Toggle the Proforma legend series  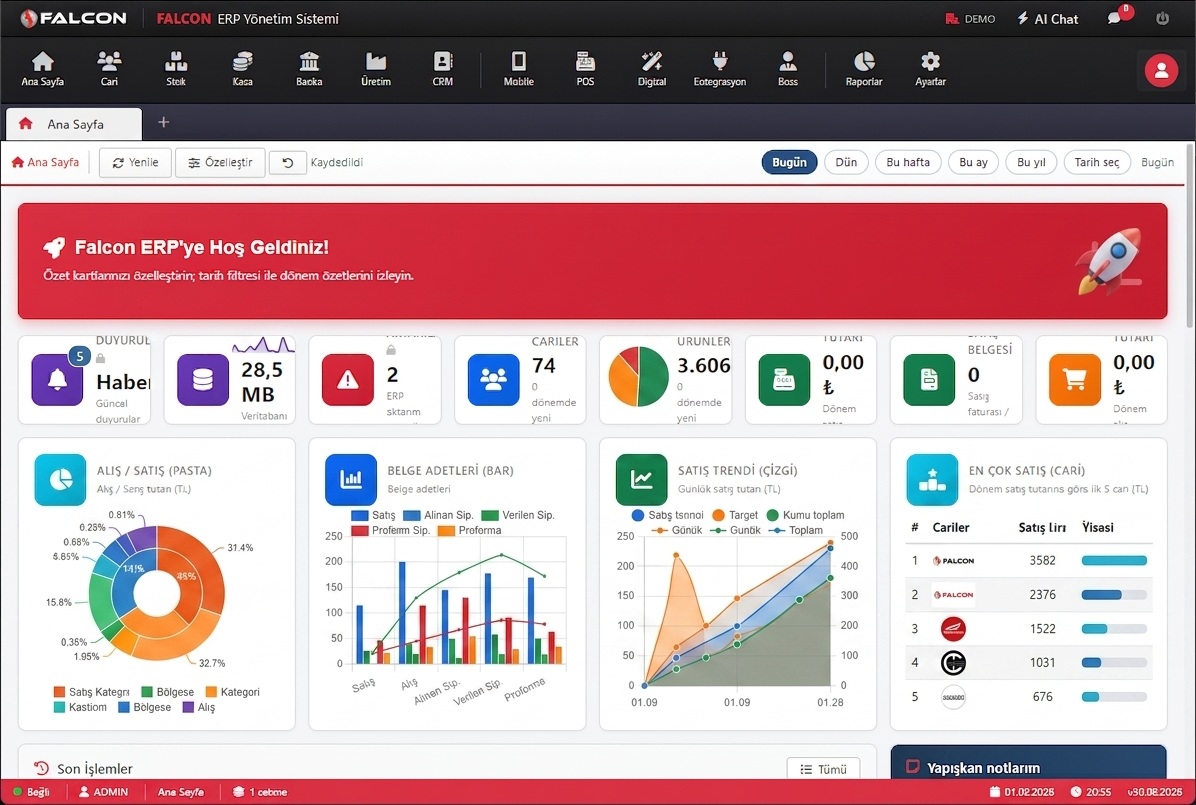point(470,530)
